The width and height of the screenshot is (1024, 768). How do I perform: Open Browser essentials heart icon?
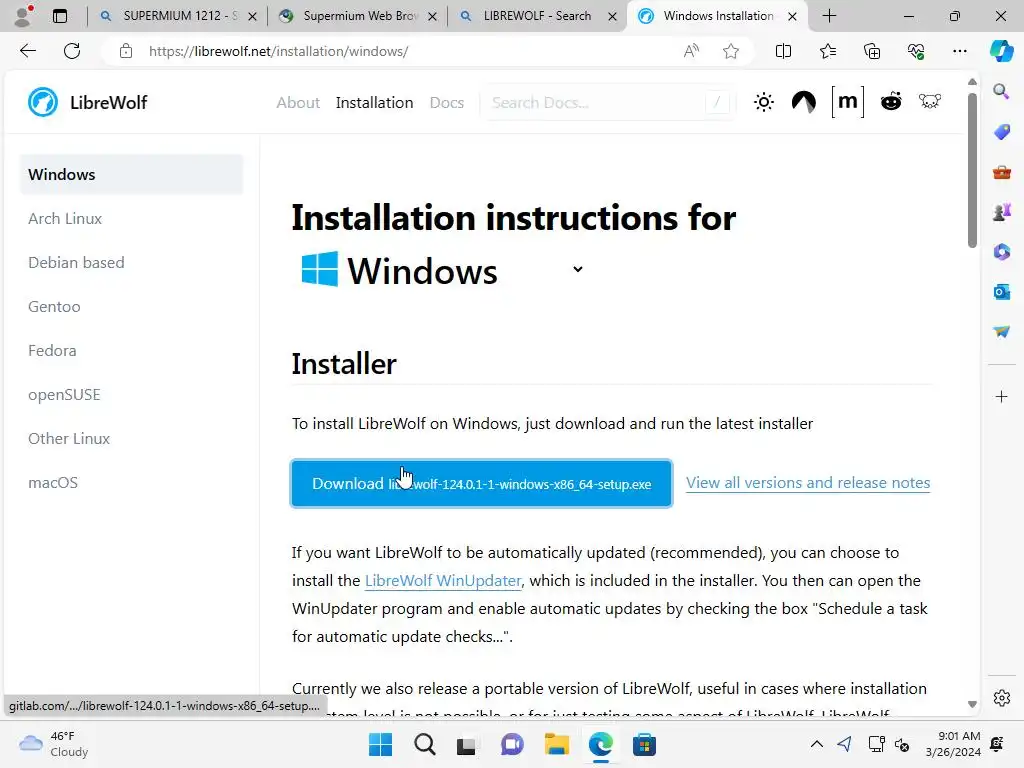coord(916,51)
